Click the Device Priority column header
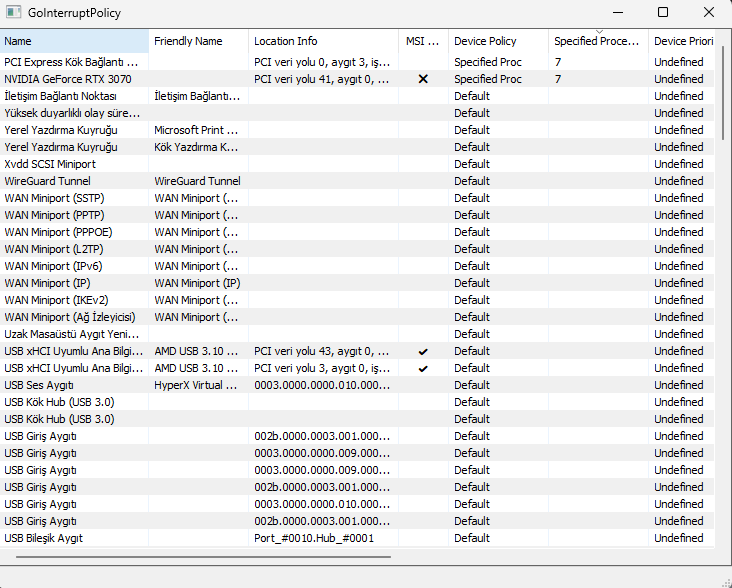This screenshot has width=732, height=588. 682,41
